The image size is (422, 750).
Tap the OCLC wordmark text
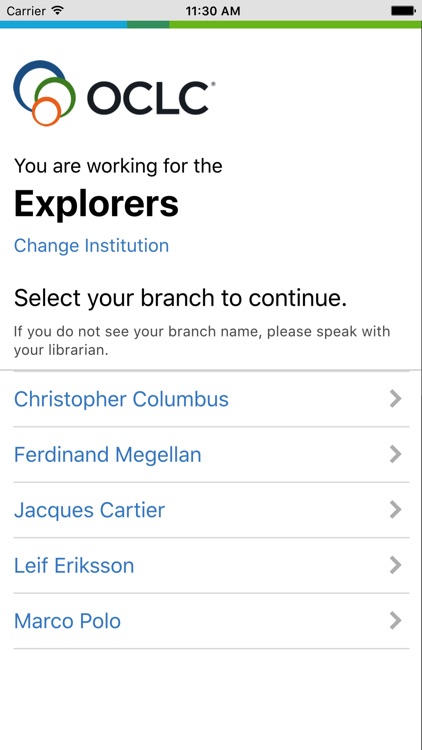tap(150, 98)
